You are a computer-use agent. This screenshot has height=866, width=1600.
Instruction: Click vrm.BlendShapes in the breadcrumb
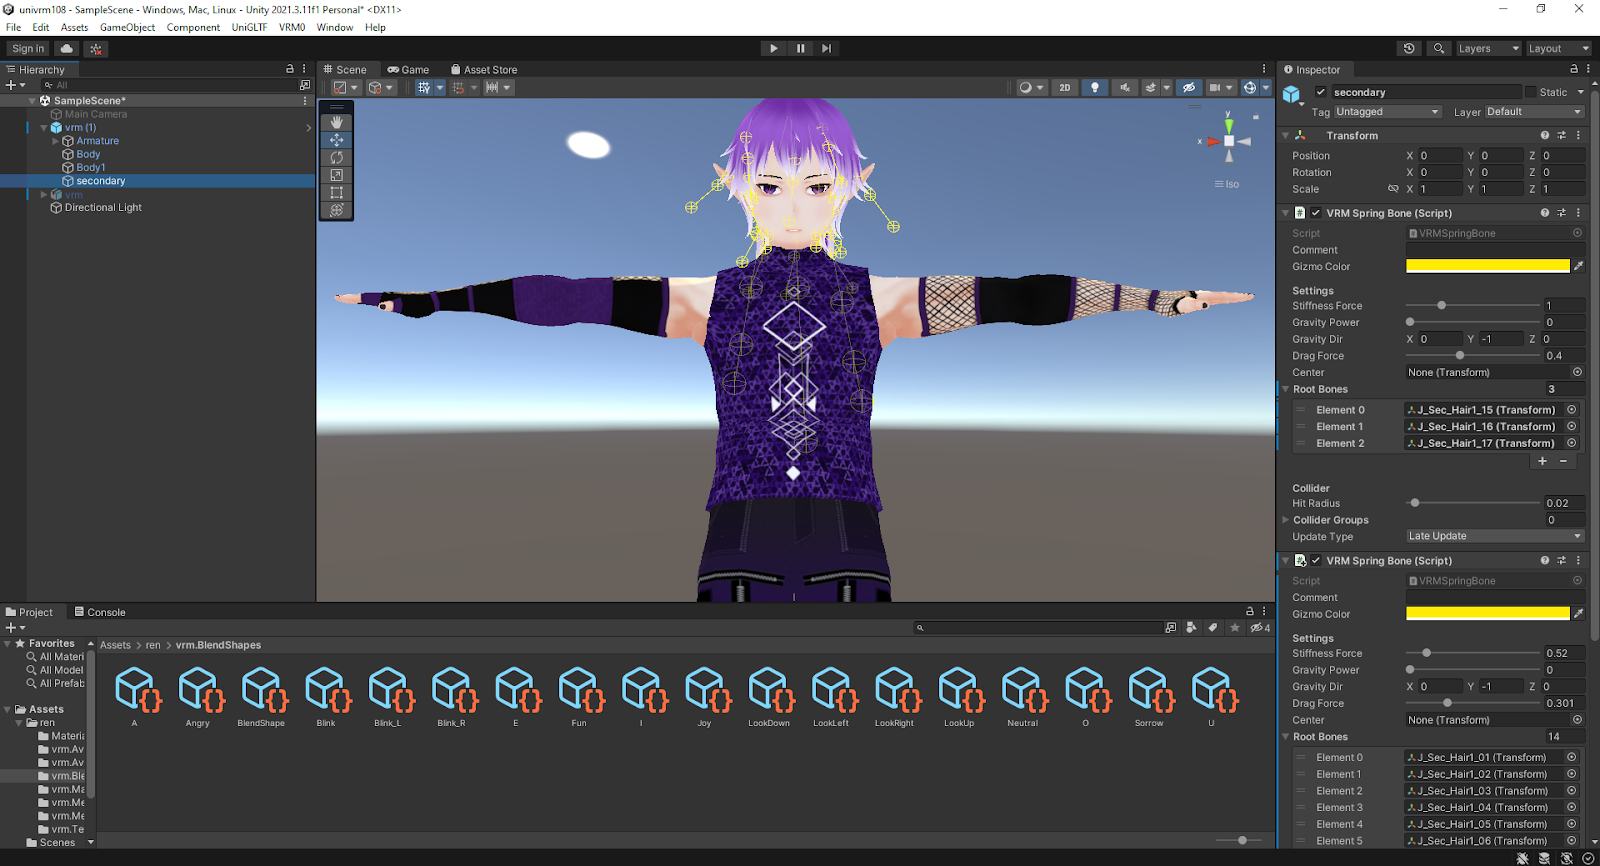tap(218, 645)
